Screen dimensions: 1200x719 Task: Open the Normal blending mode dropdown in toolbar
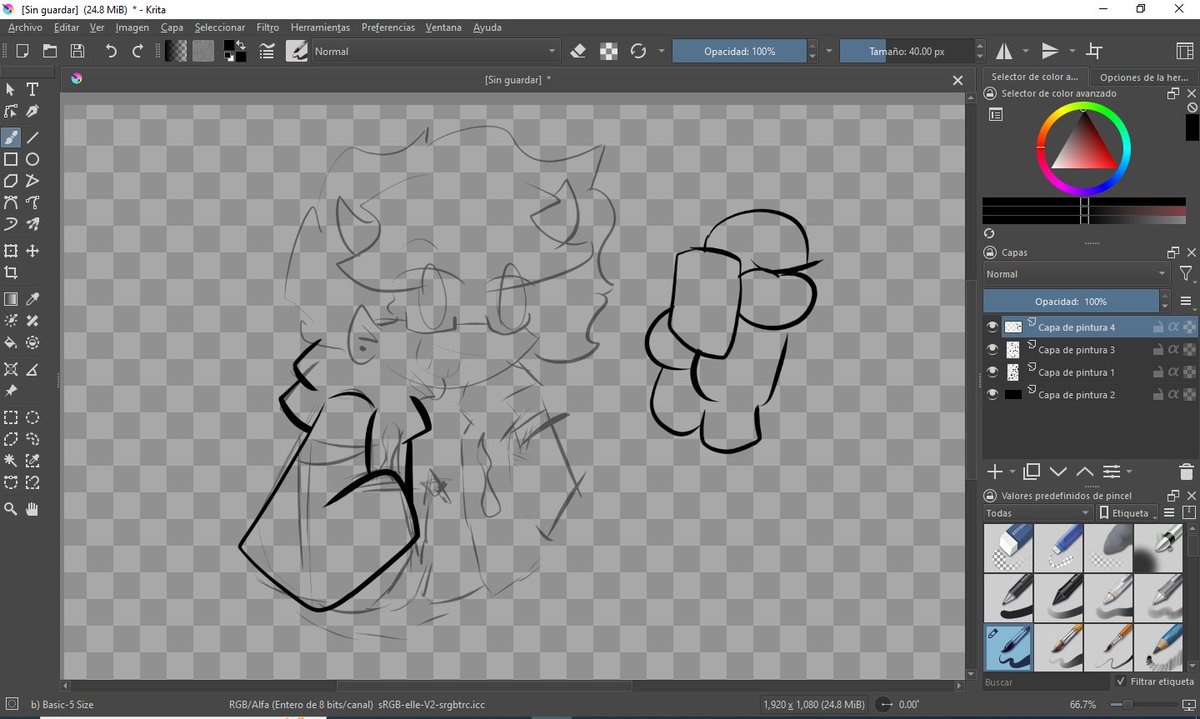435,51
